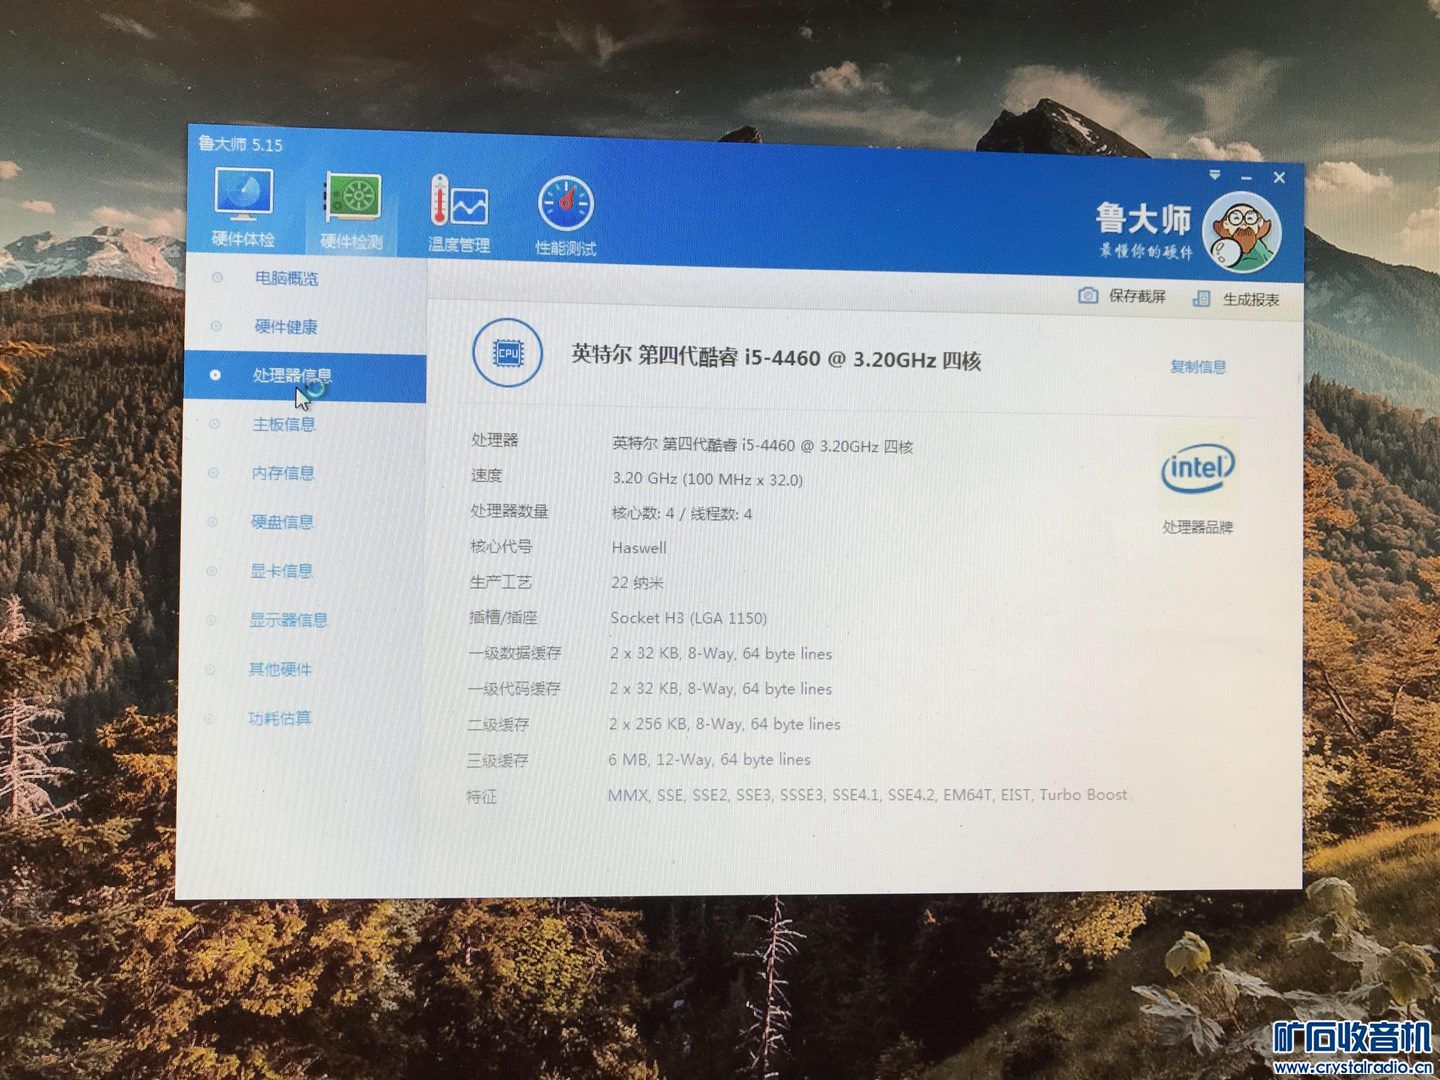
Task: Click the value 核心数: 4 / 线程数: 4
Action: (x=681, y=514)
